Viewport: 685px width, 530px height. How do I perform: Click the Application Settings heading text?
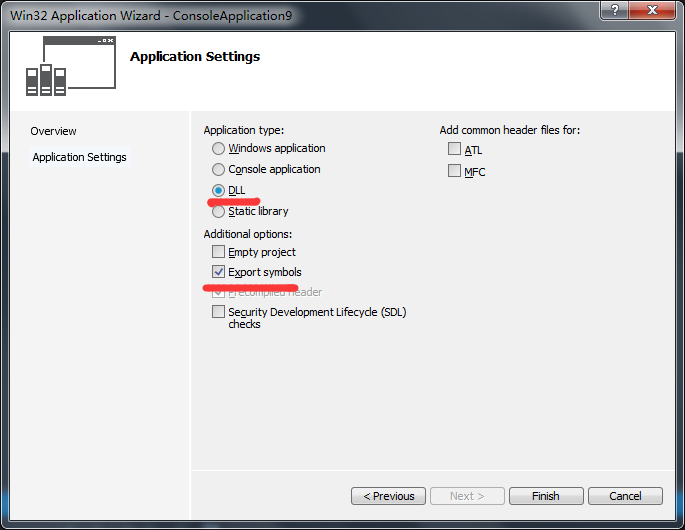tap(195, 57)
